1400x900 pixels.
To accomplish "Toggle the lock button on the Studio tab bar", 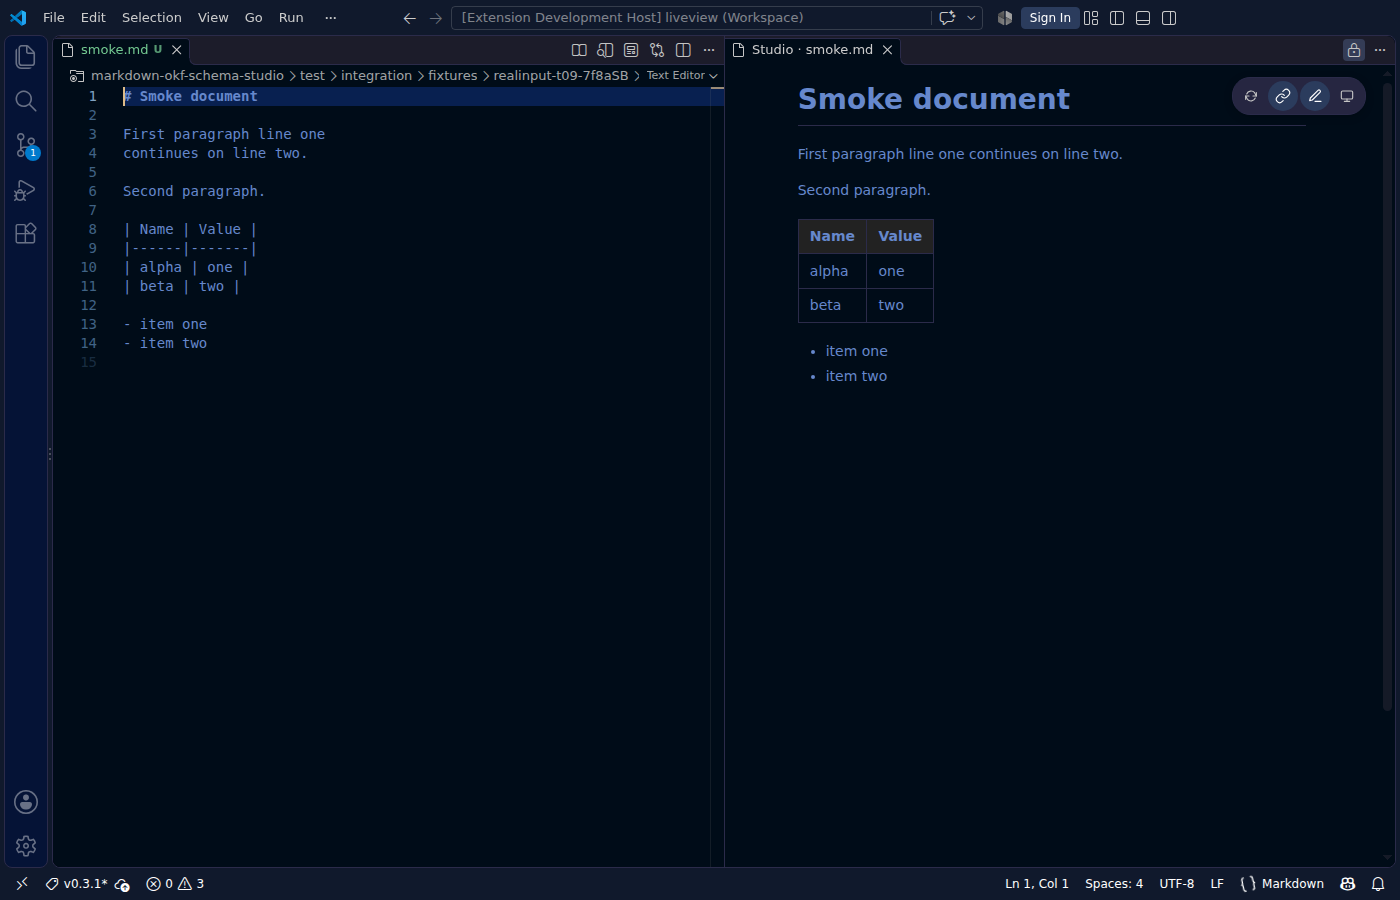I will click(1354, 50).
